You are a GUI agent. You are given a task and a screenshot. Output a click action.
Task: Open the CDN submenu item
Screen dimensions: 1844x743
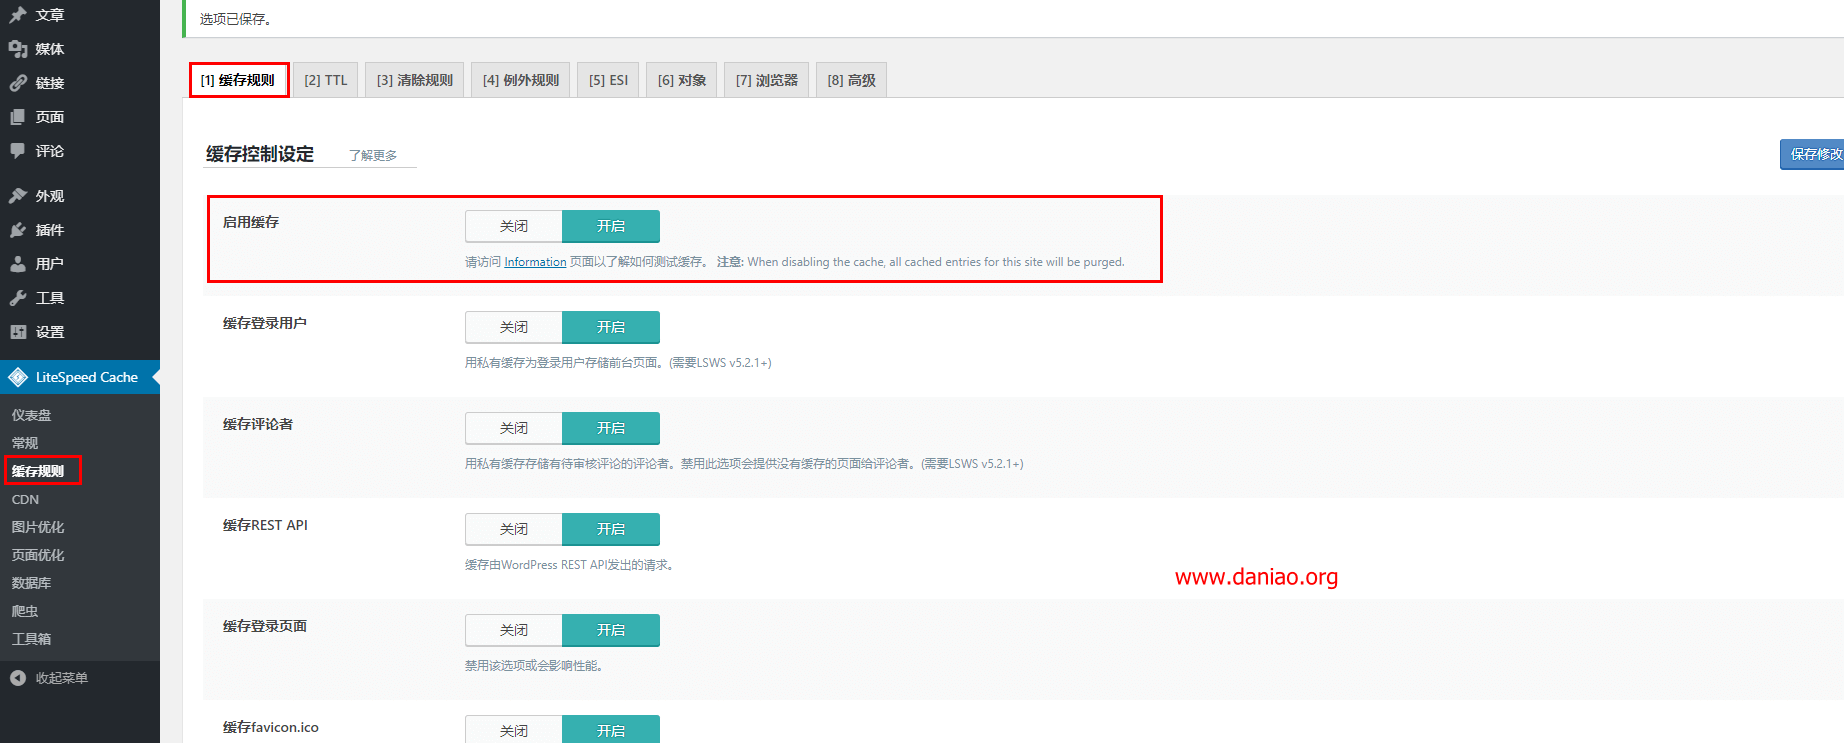coord(25,499)
